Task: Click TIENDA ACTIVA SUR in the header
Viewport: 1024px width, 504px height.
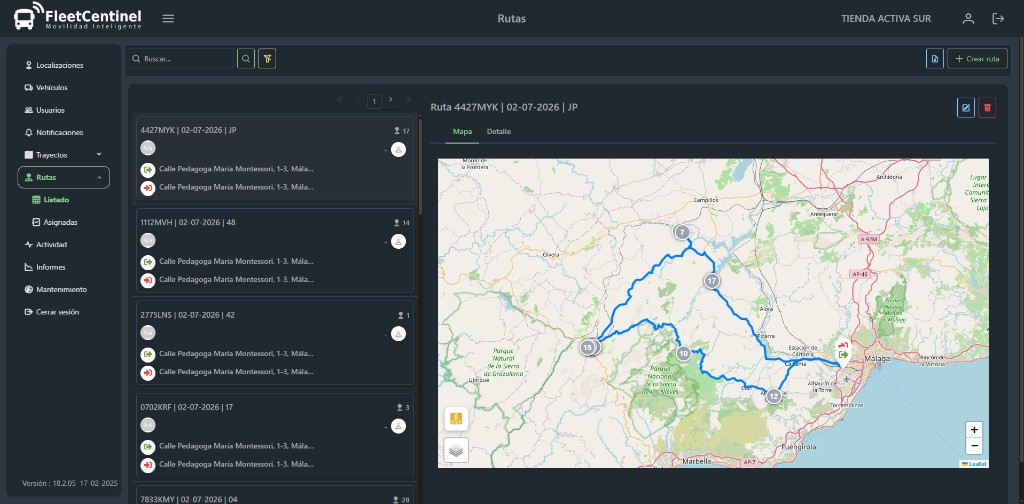Action: coord(886,18)
